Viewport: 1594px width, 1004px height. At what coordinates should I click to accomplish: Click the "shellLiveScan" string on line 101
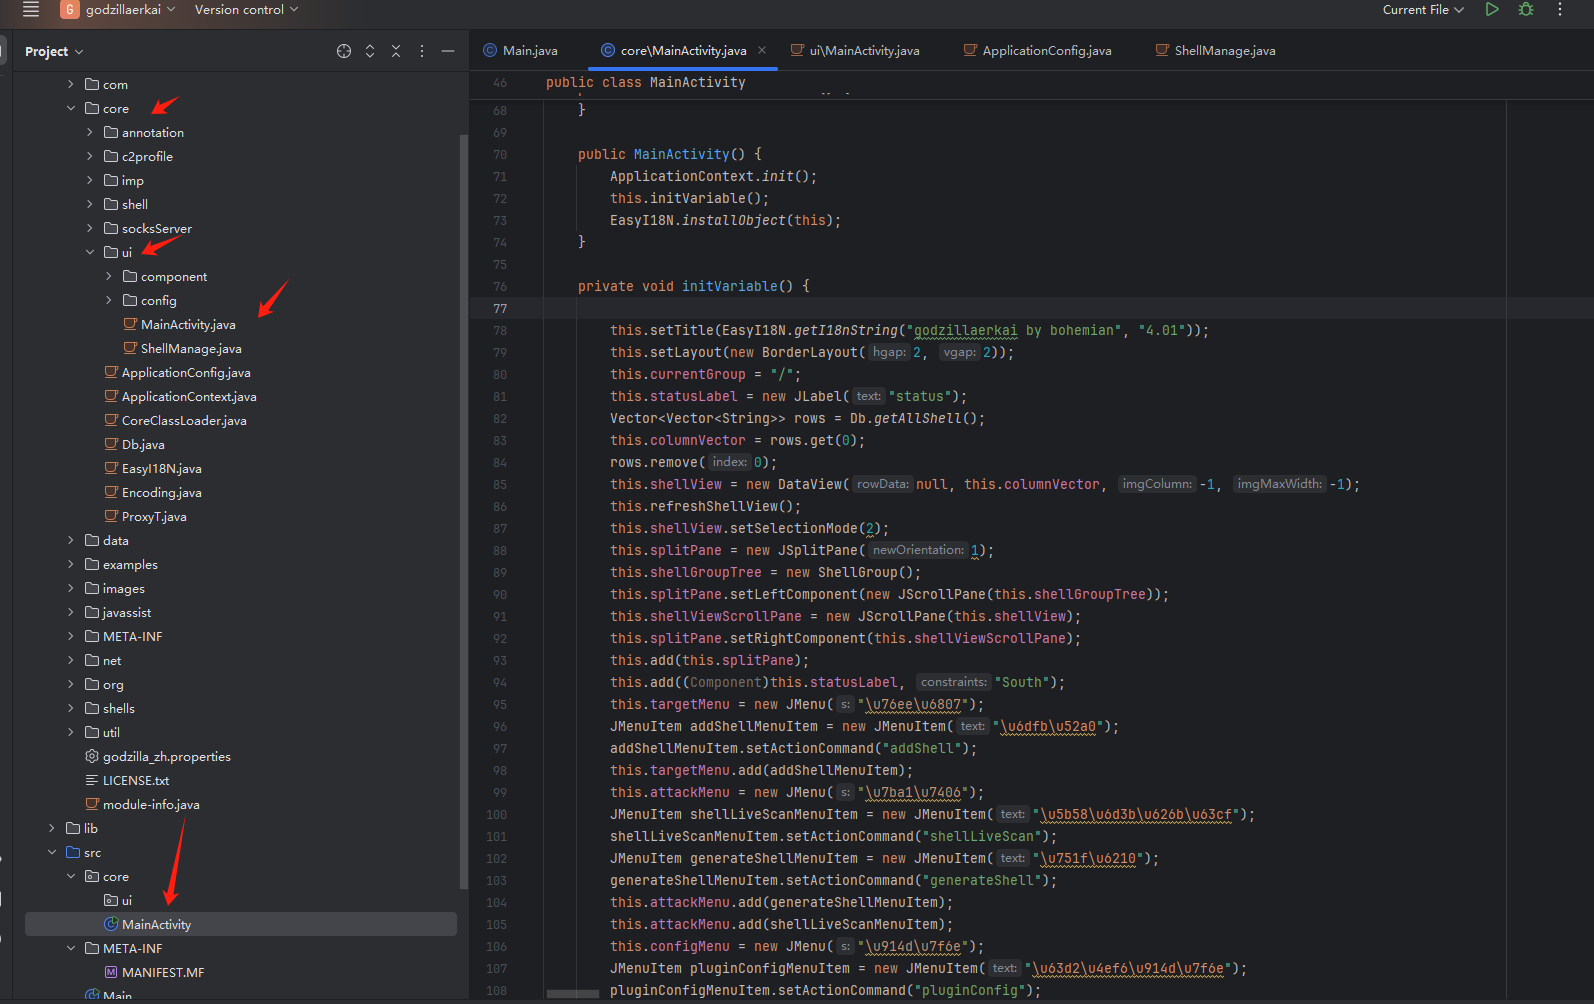click(x=983, y=836)
